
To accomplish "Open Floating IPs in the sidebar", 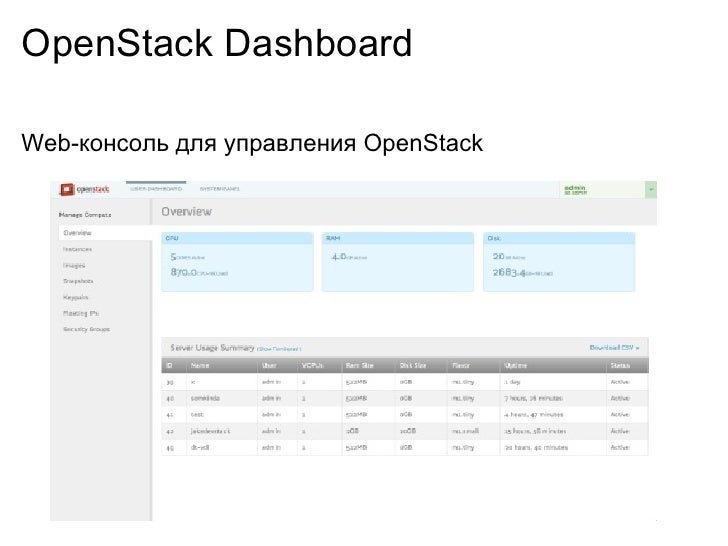I will click(x=81, y=313).
